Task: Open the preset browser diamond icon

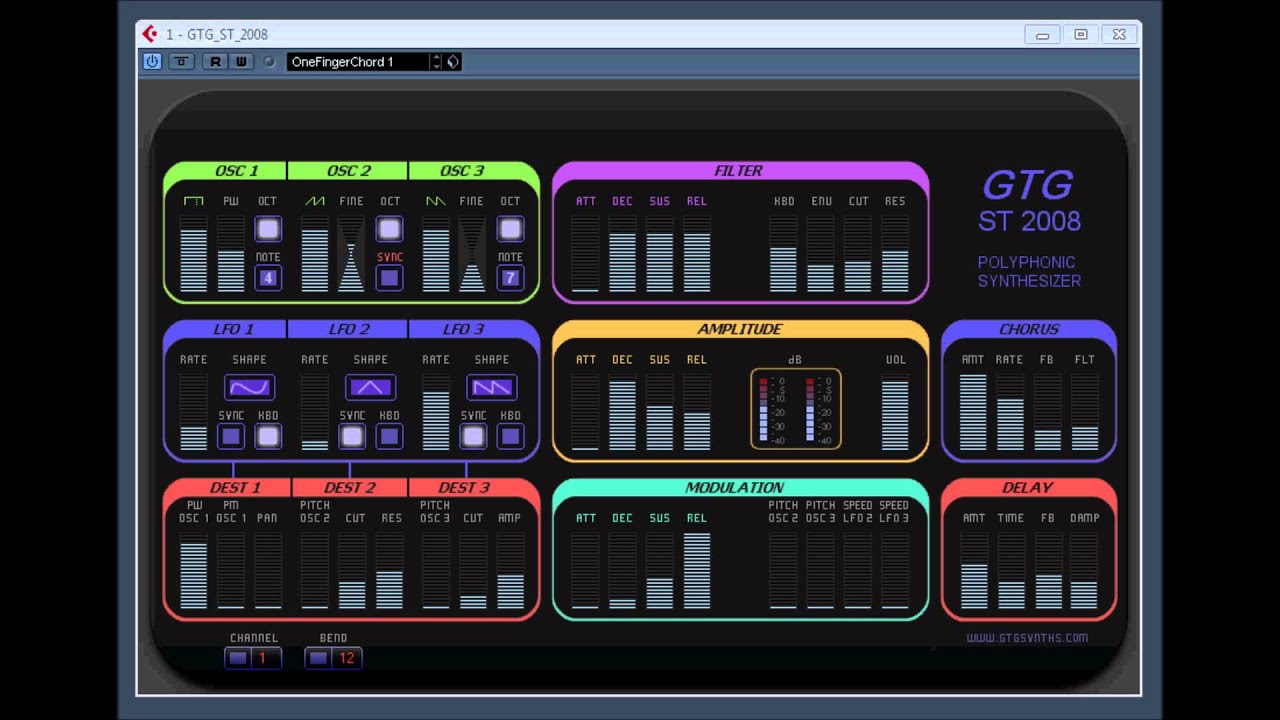Action: pos(453,62)
